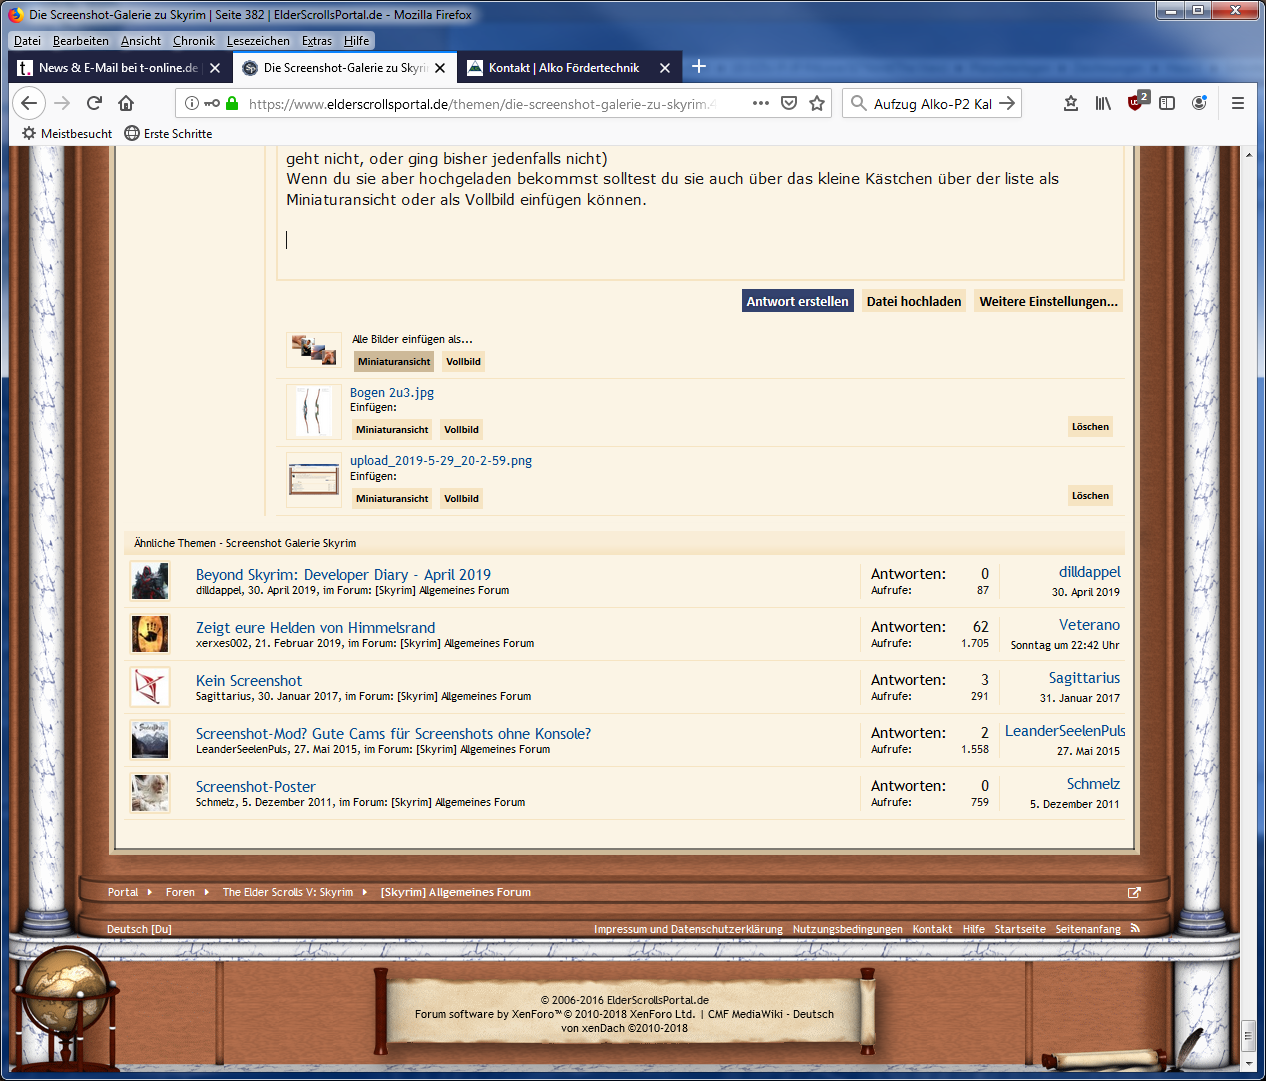Click the green padlock security icon
The width and height of the screenshot is (1266, 1081).
click(x=232, y=103)
